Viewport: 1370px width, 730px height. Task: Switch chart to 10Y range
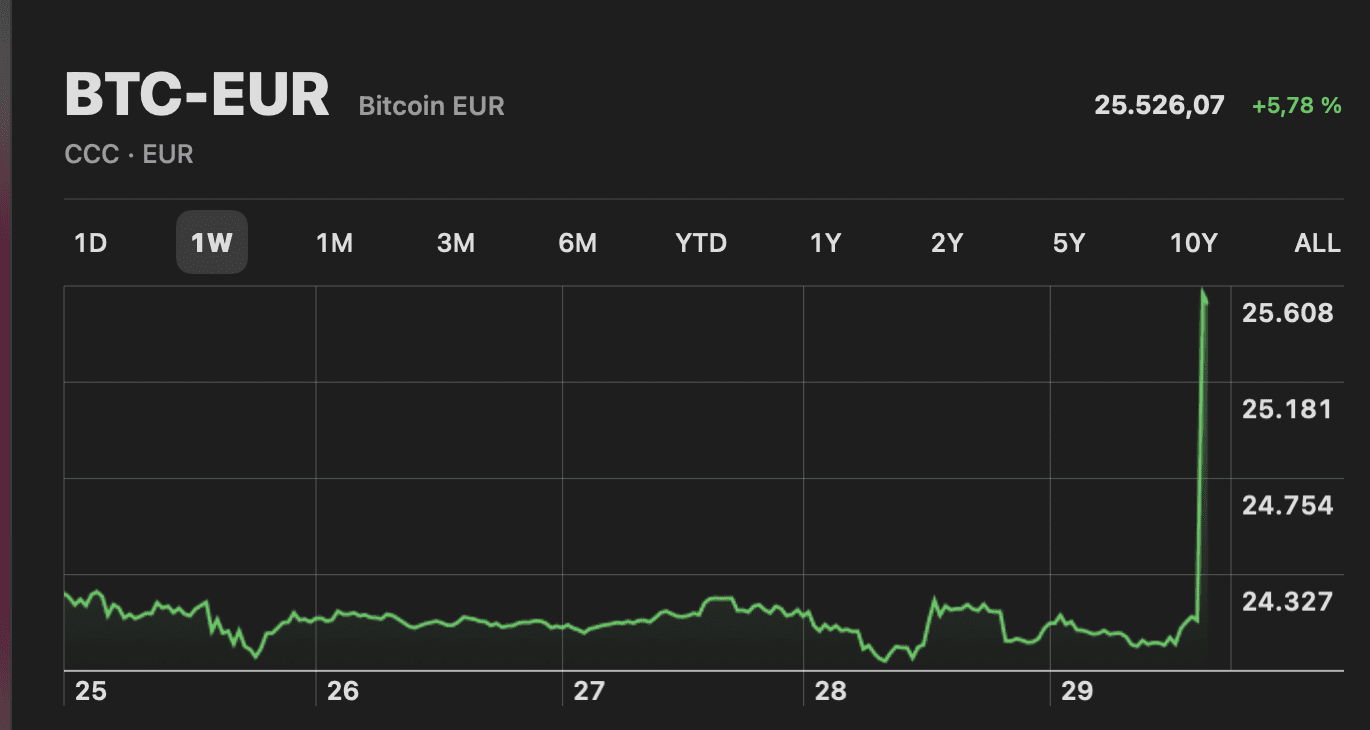click(x=1193, y=243)
